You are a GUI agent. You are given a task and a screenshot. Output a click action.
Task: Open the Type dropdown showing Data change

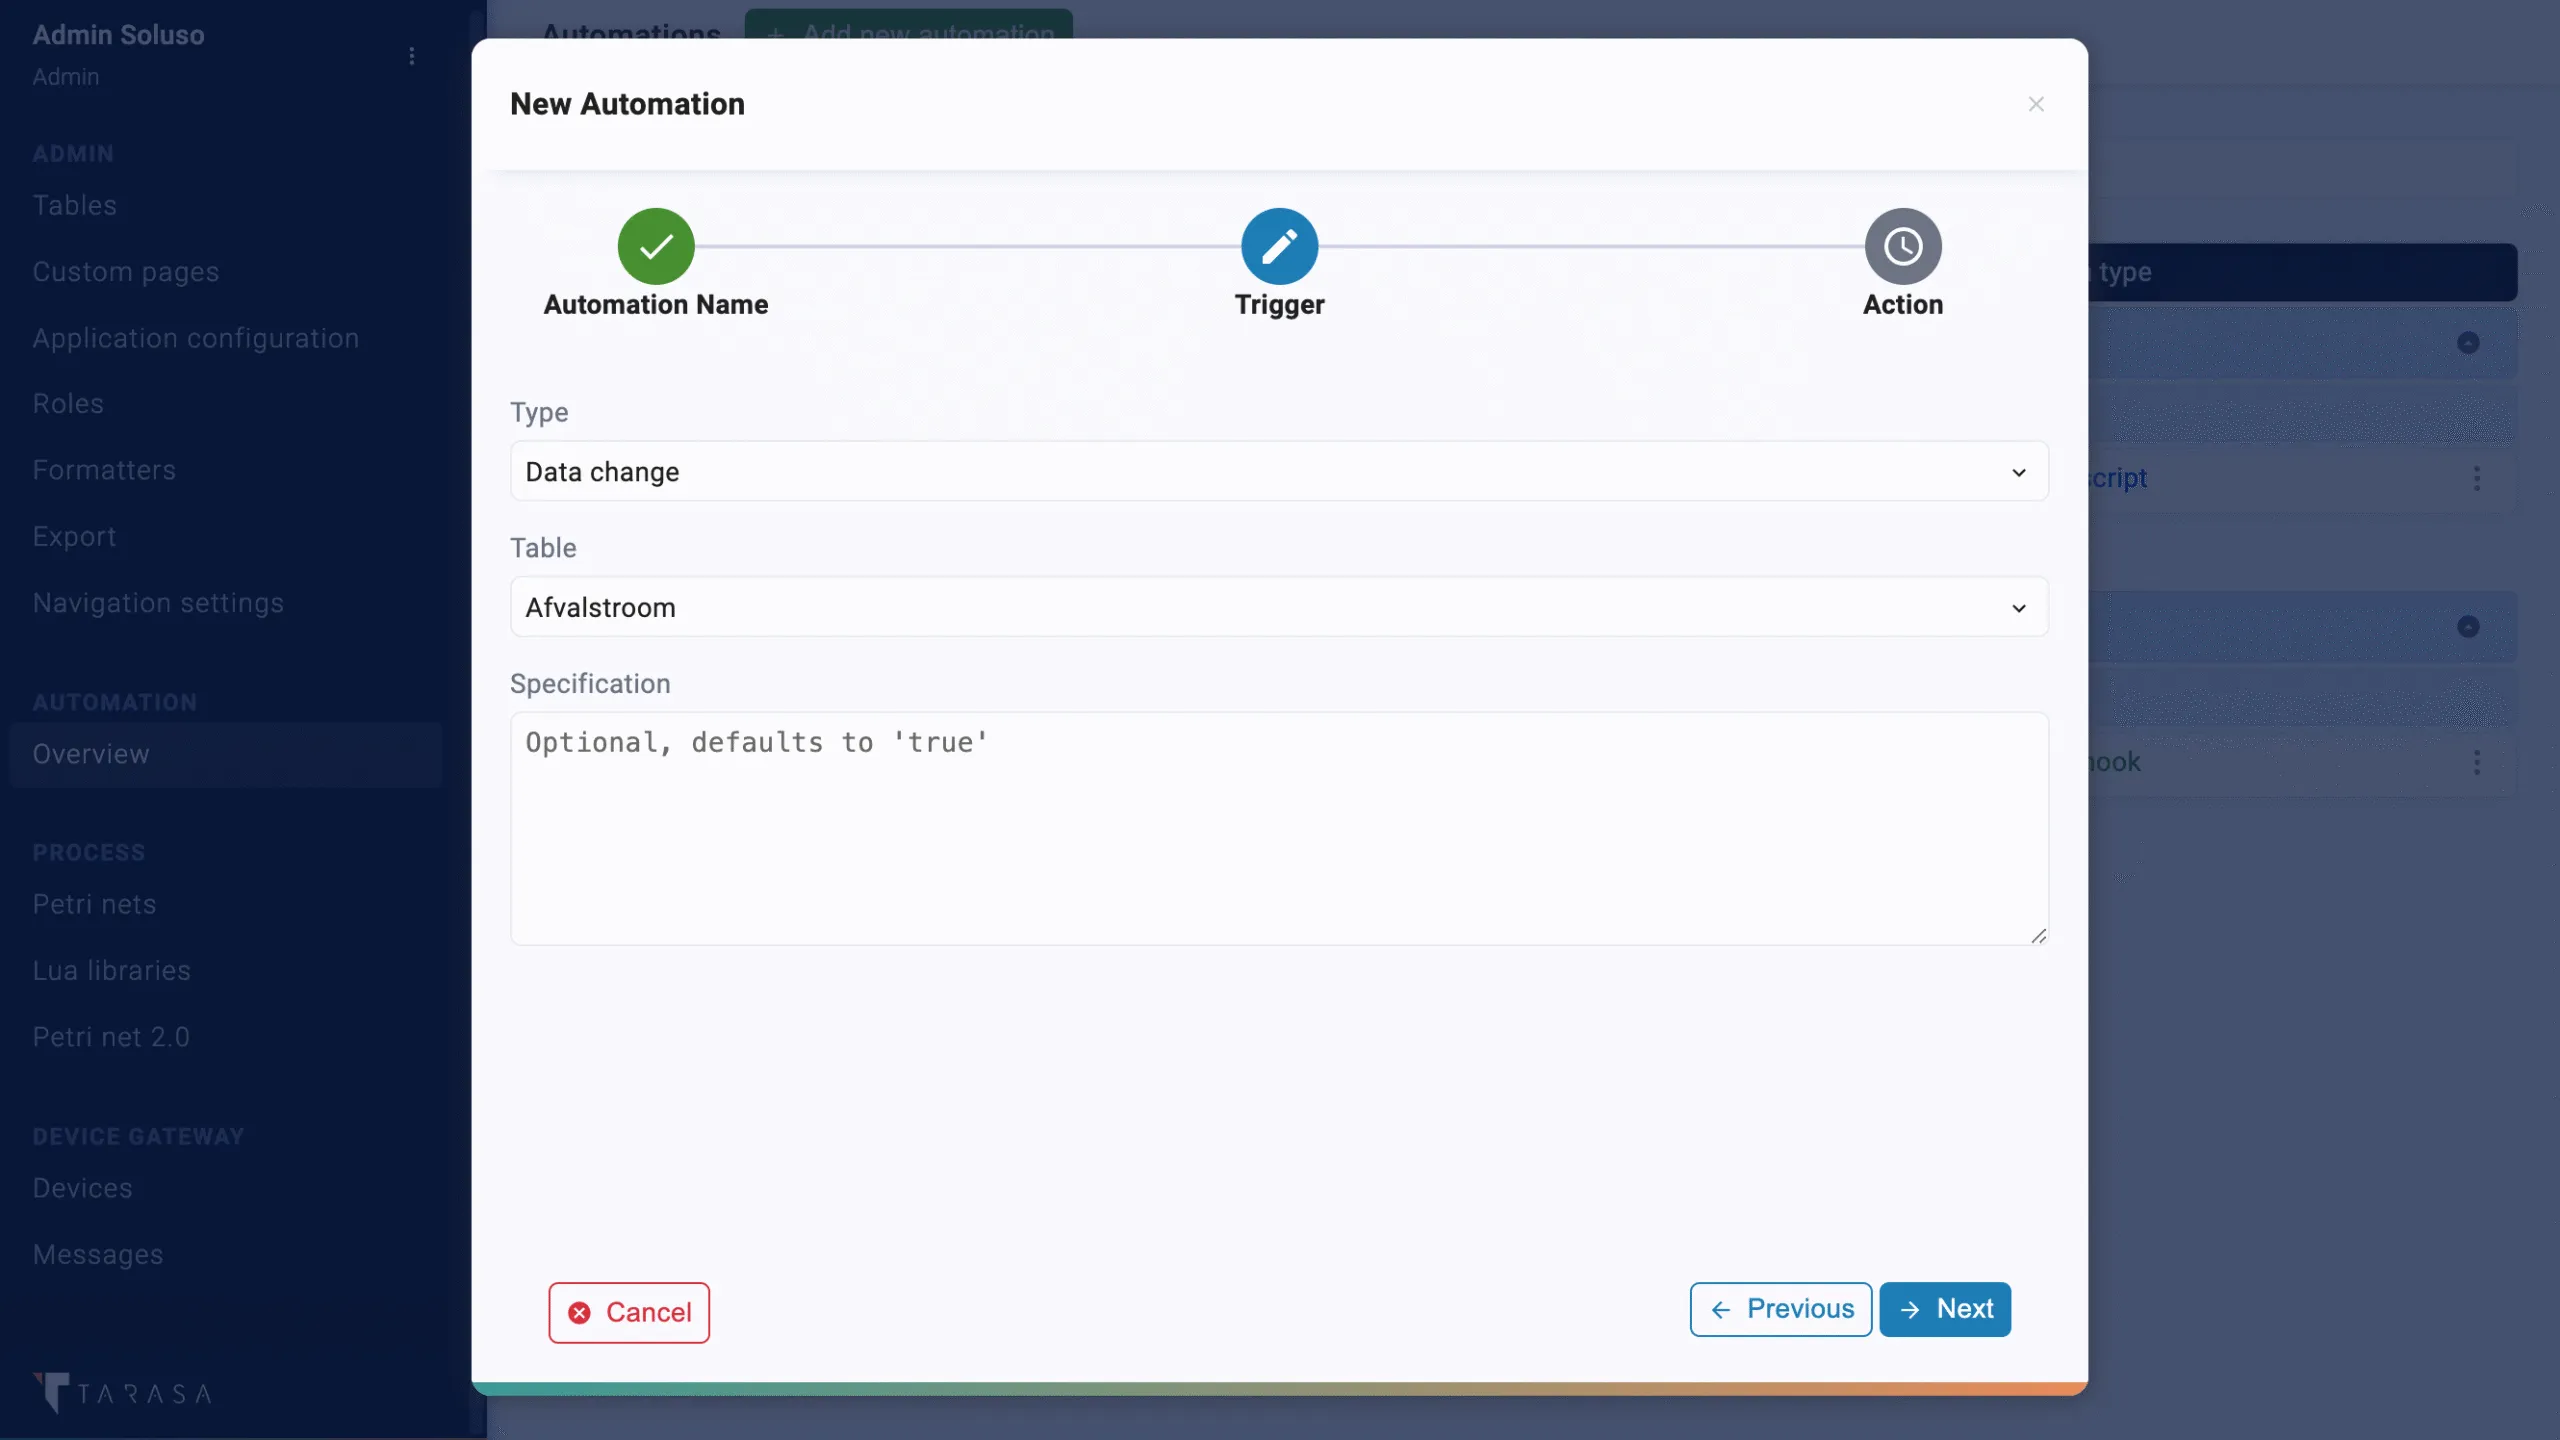1278,472
